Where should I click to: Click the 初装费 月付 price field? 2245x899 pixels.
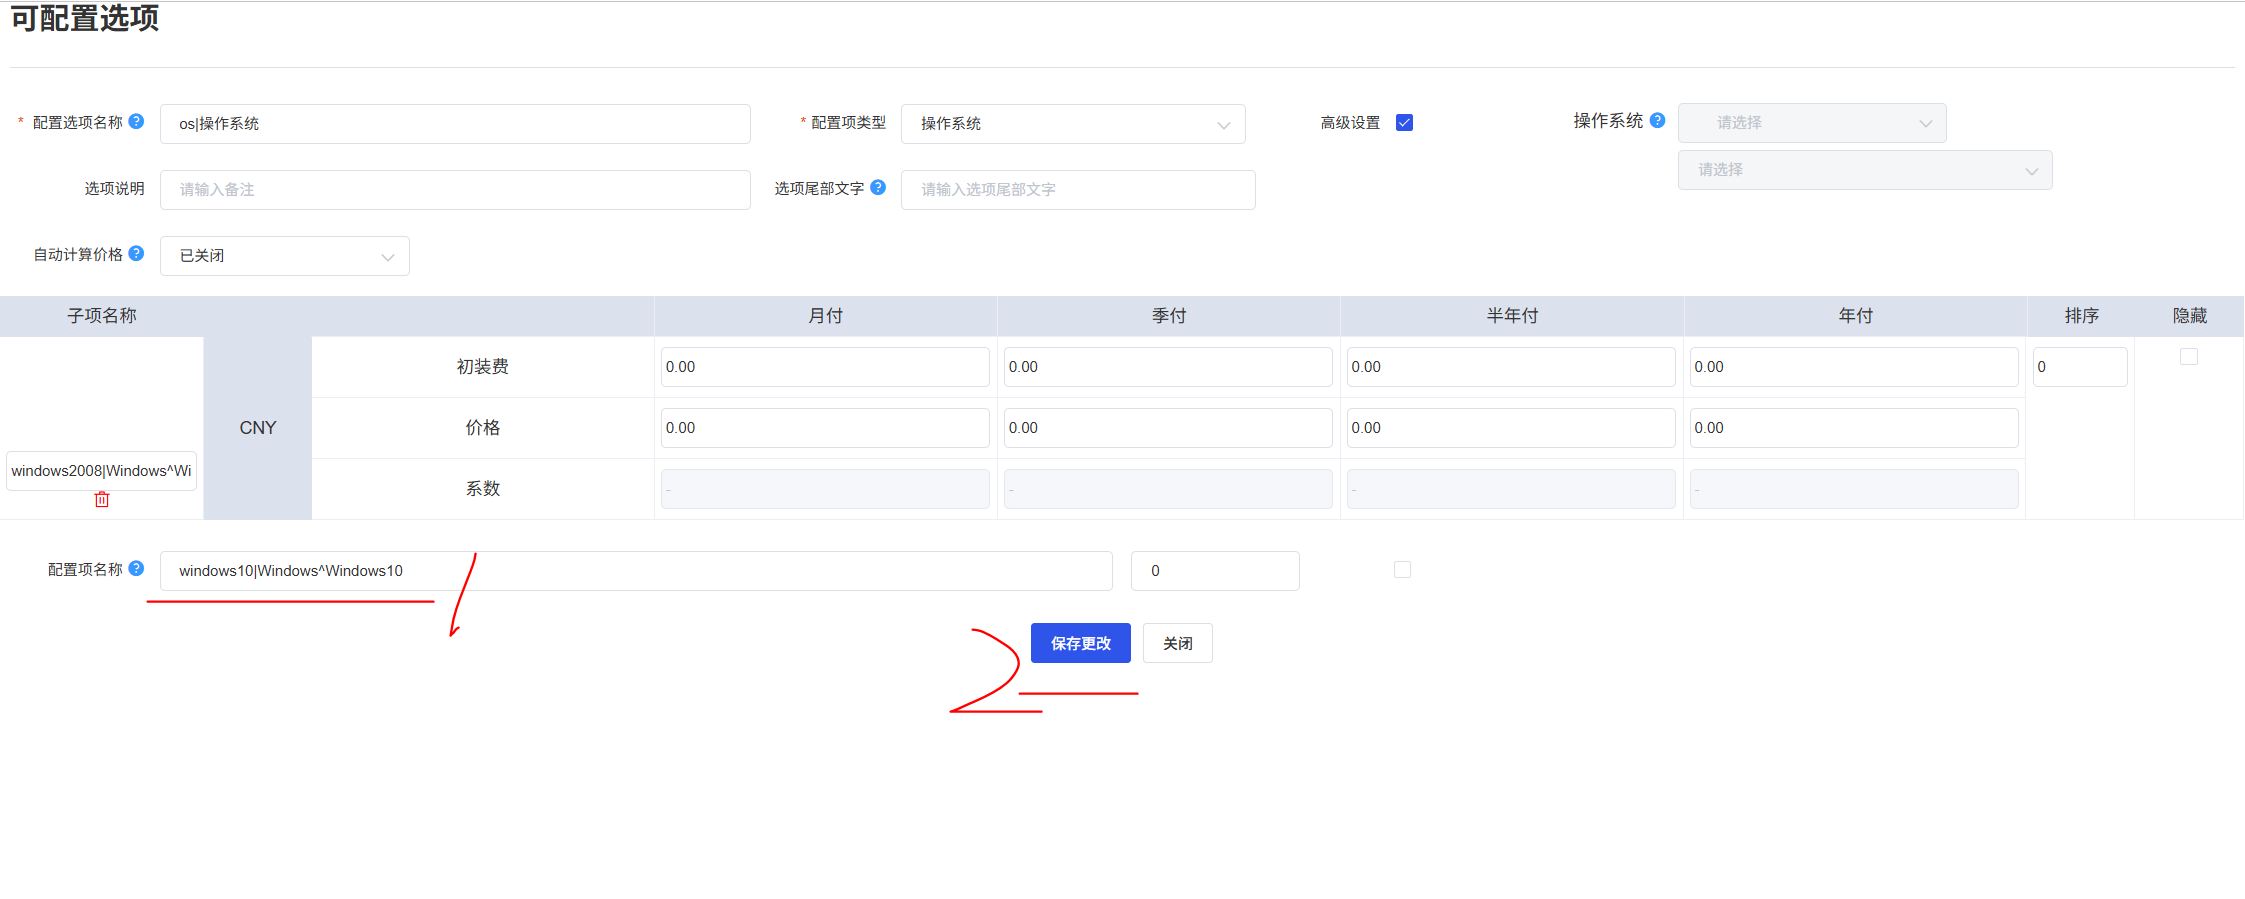click(824, 367)
